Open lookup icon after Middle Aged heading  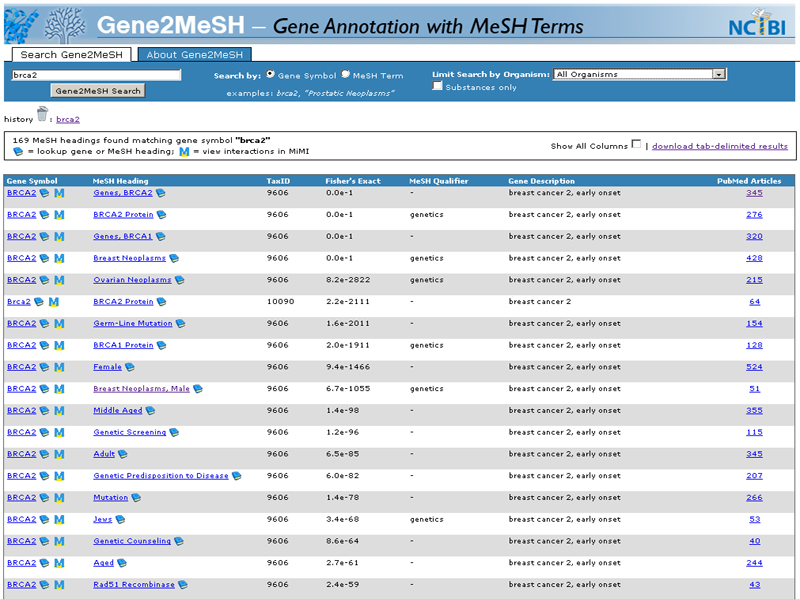(151, 411)
